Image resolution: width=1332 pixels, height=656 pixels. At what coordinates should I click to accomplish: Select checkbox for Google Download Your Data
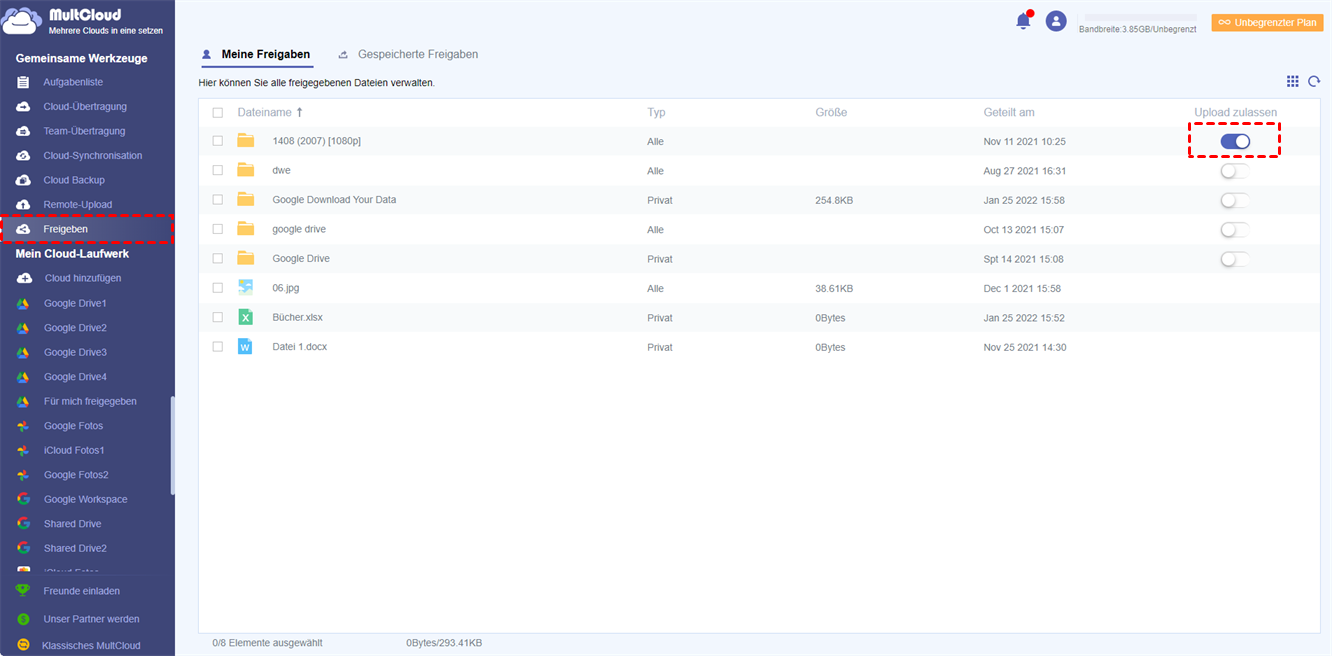pyautogui.click(x=218, y=200)
